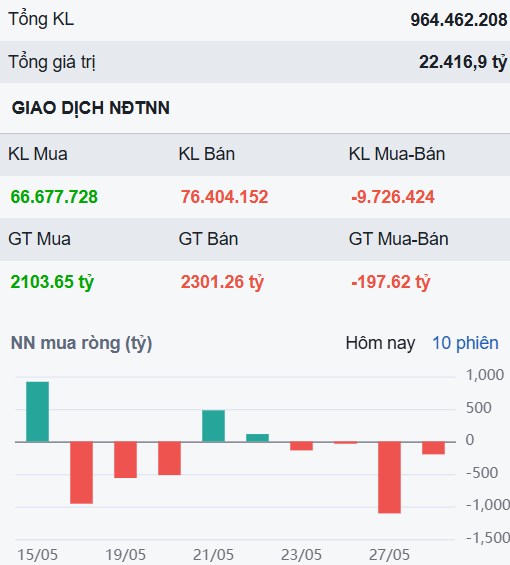Click the 19/05 axis date label

125,555
